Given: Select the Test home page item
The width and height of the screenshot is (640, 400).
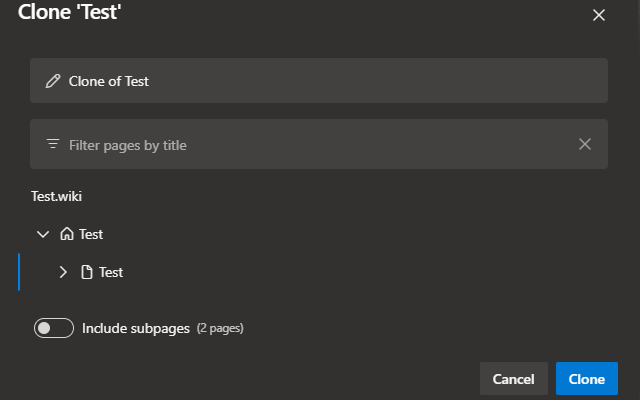Looking at the screenshot, I should coord(91,234).
